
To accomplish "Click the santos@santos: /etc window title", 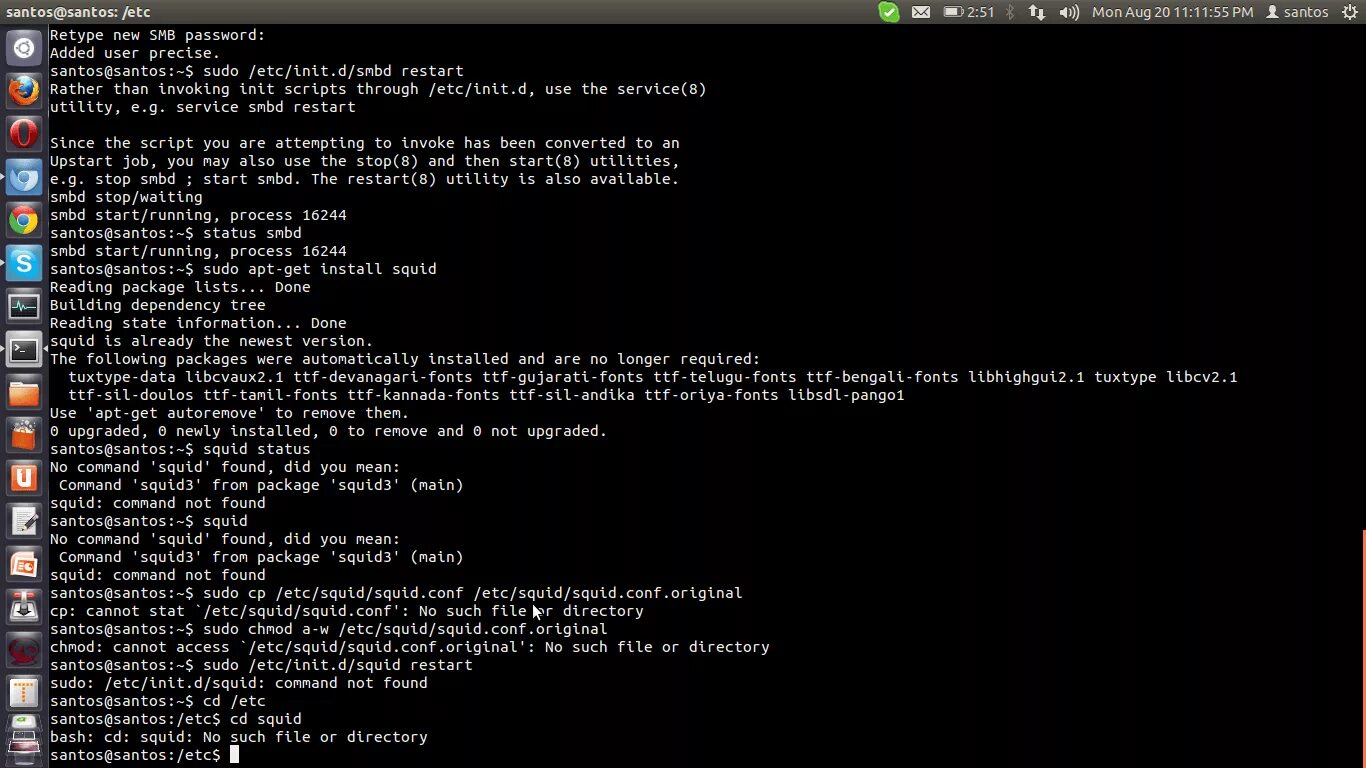I will coord(80,12).
